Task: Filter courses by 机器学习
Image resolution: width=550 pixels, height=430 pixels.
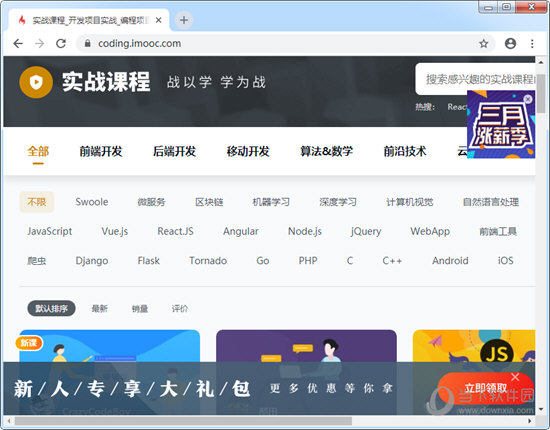Action: (x=271, y=202)
